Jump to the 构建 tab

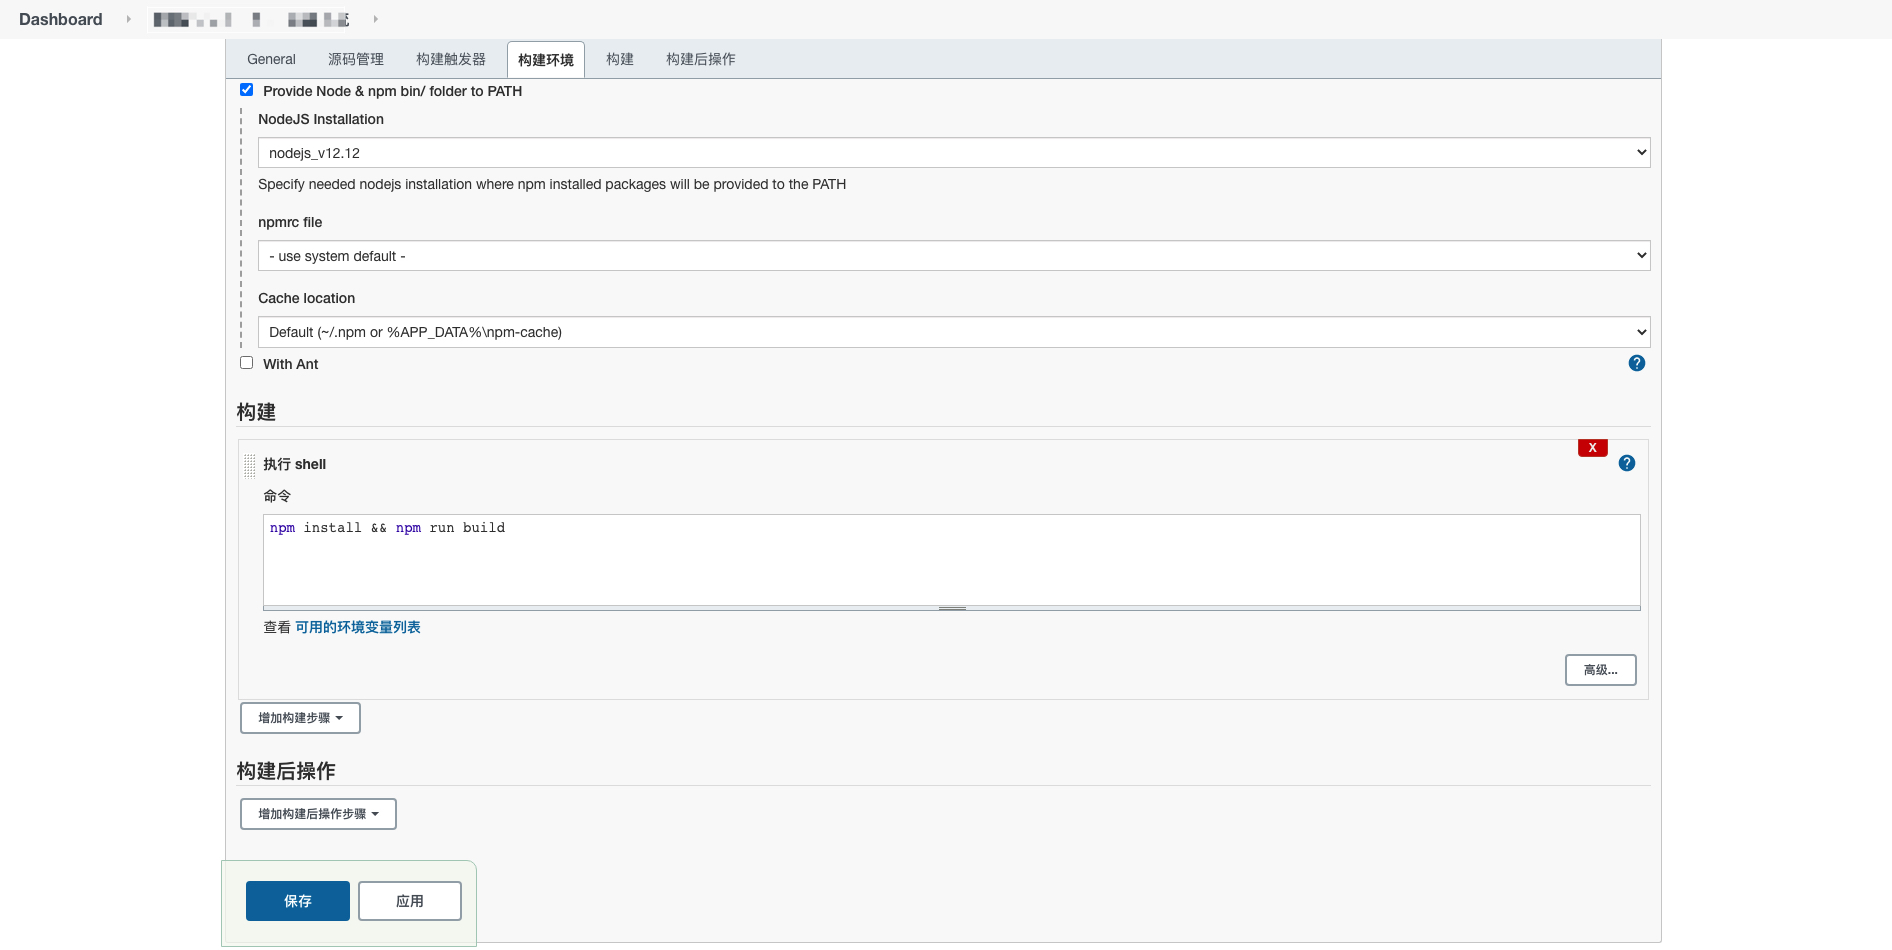click(x=620, y=59)
